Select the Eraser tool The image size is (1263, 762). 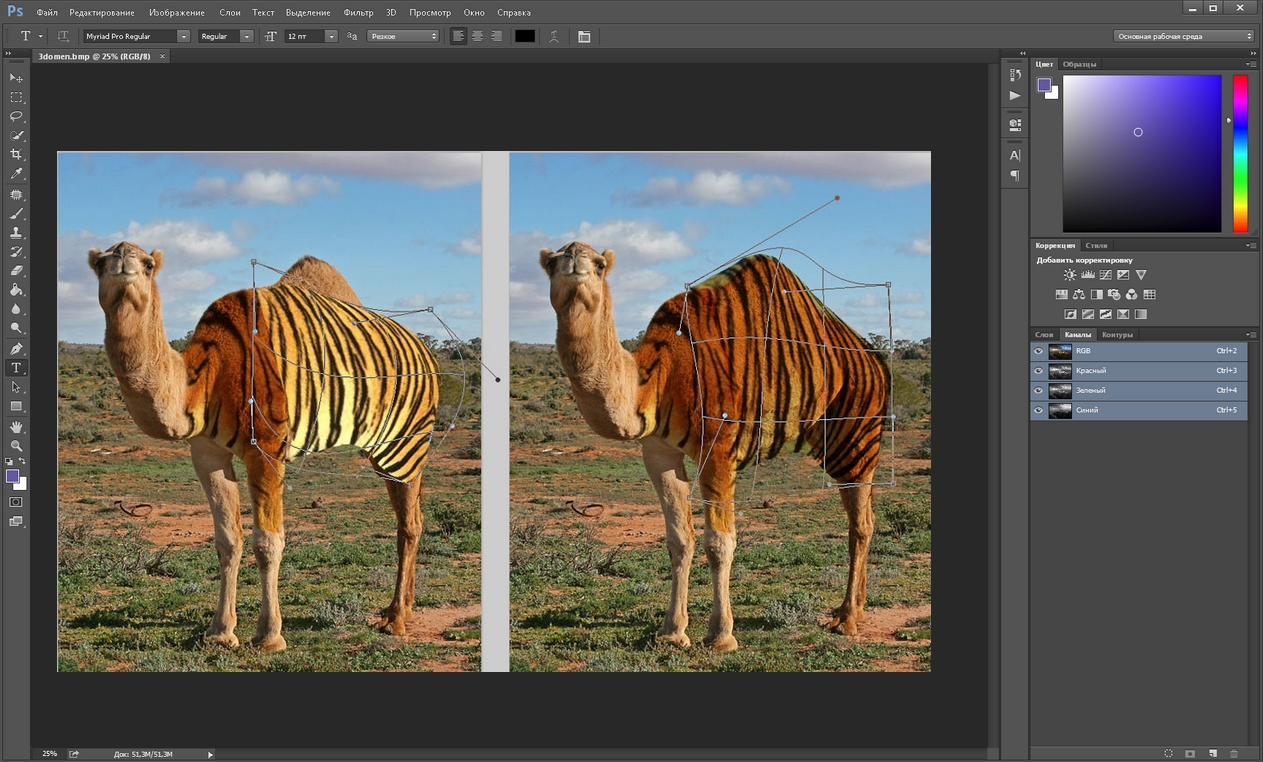[16, 271]
